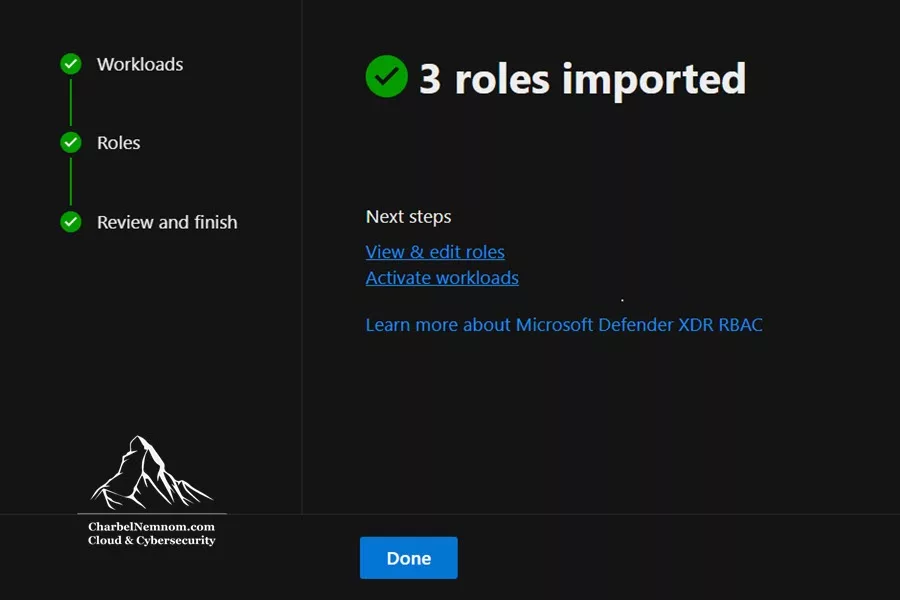Click the Done button
Screen dimensions: 900x600
(409, 558)
